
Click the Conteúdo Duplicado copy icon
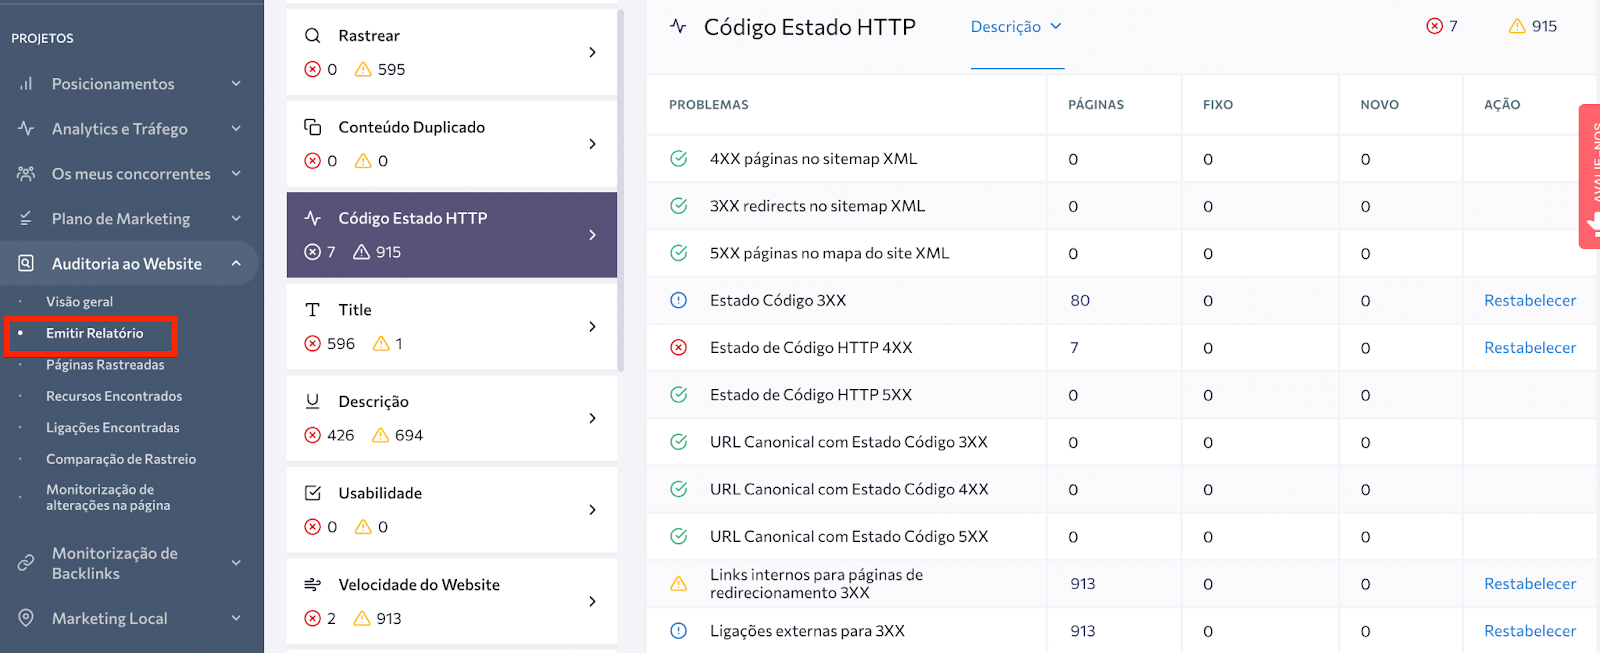[x=313, y=127]
